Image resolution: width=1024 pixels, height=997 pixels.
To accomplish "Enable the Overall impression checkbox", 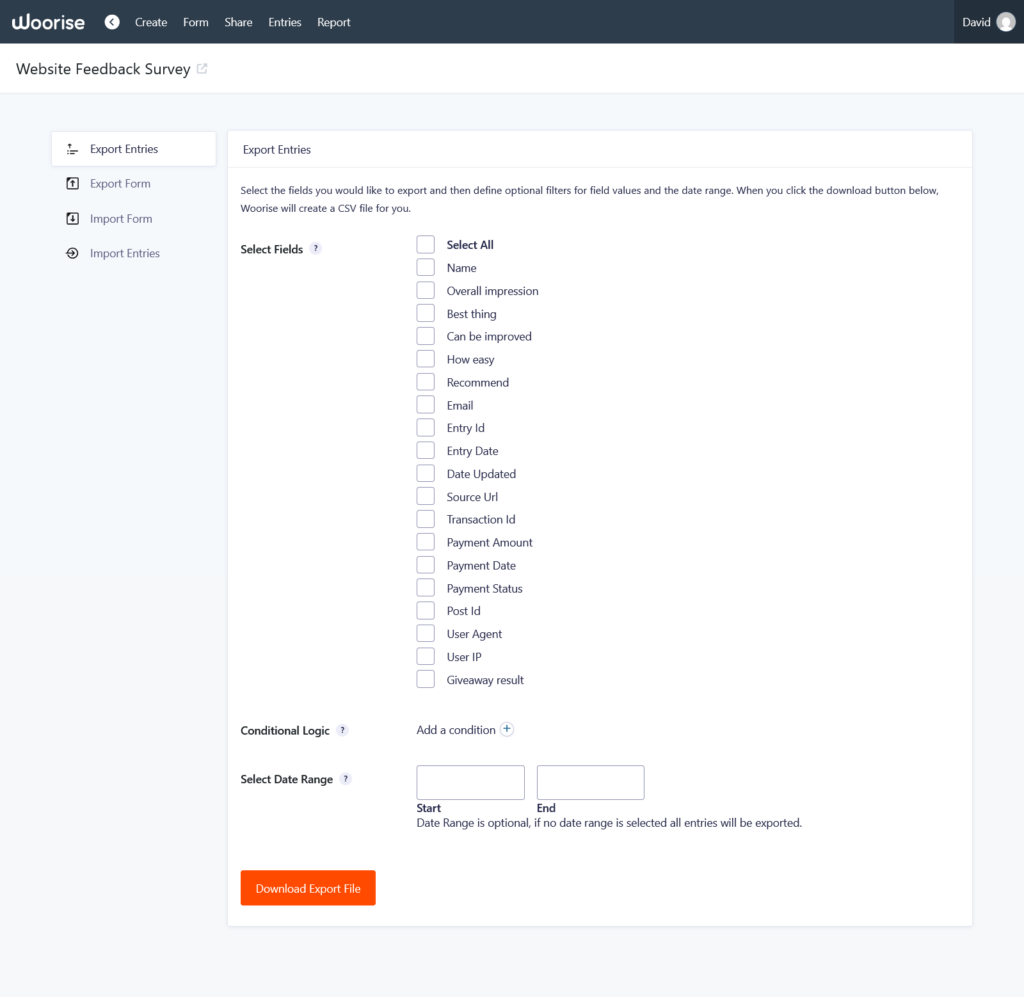I will 426,291.
